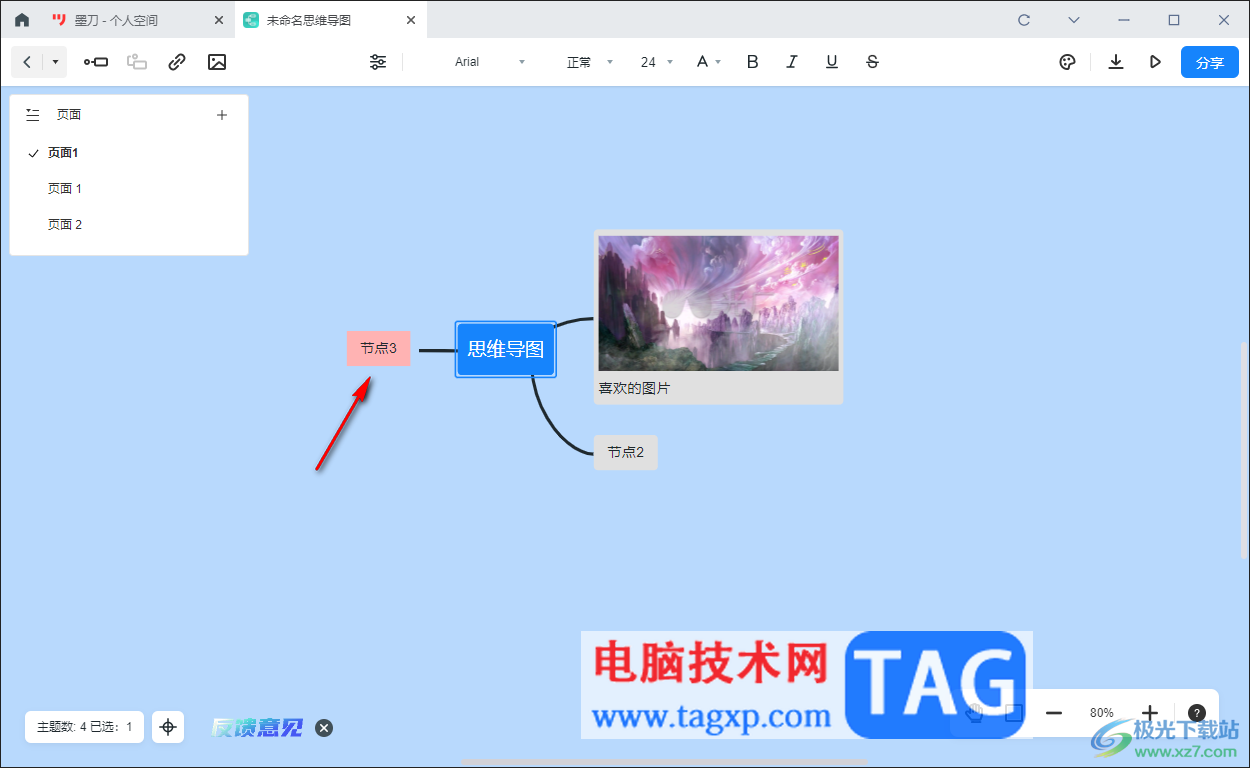The height and width of the screenshot is (768, 1250).
Task: Open the title bar chevron dropdown
Action: (x=1074, y=20)
